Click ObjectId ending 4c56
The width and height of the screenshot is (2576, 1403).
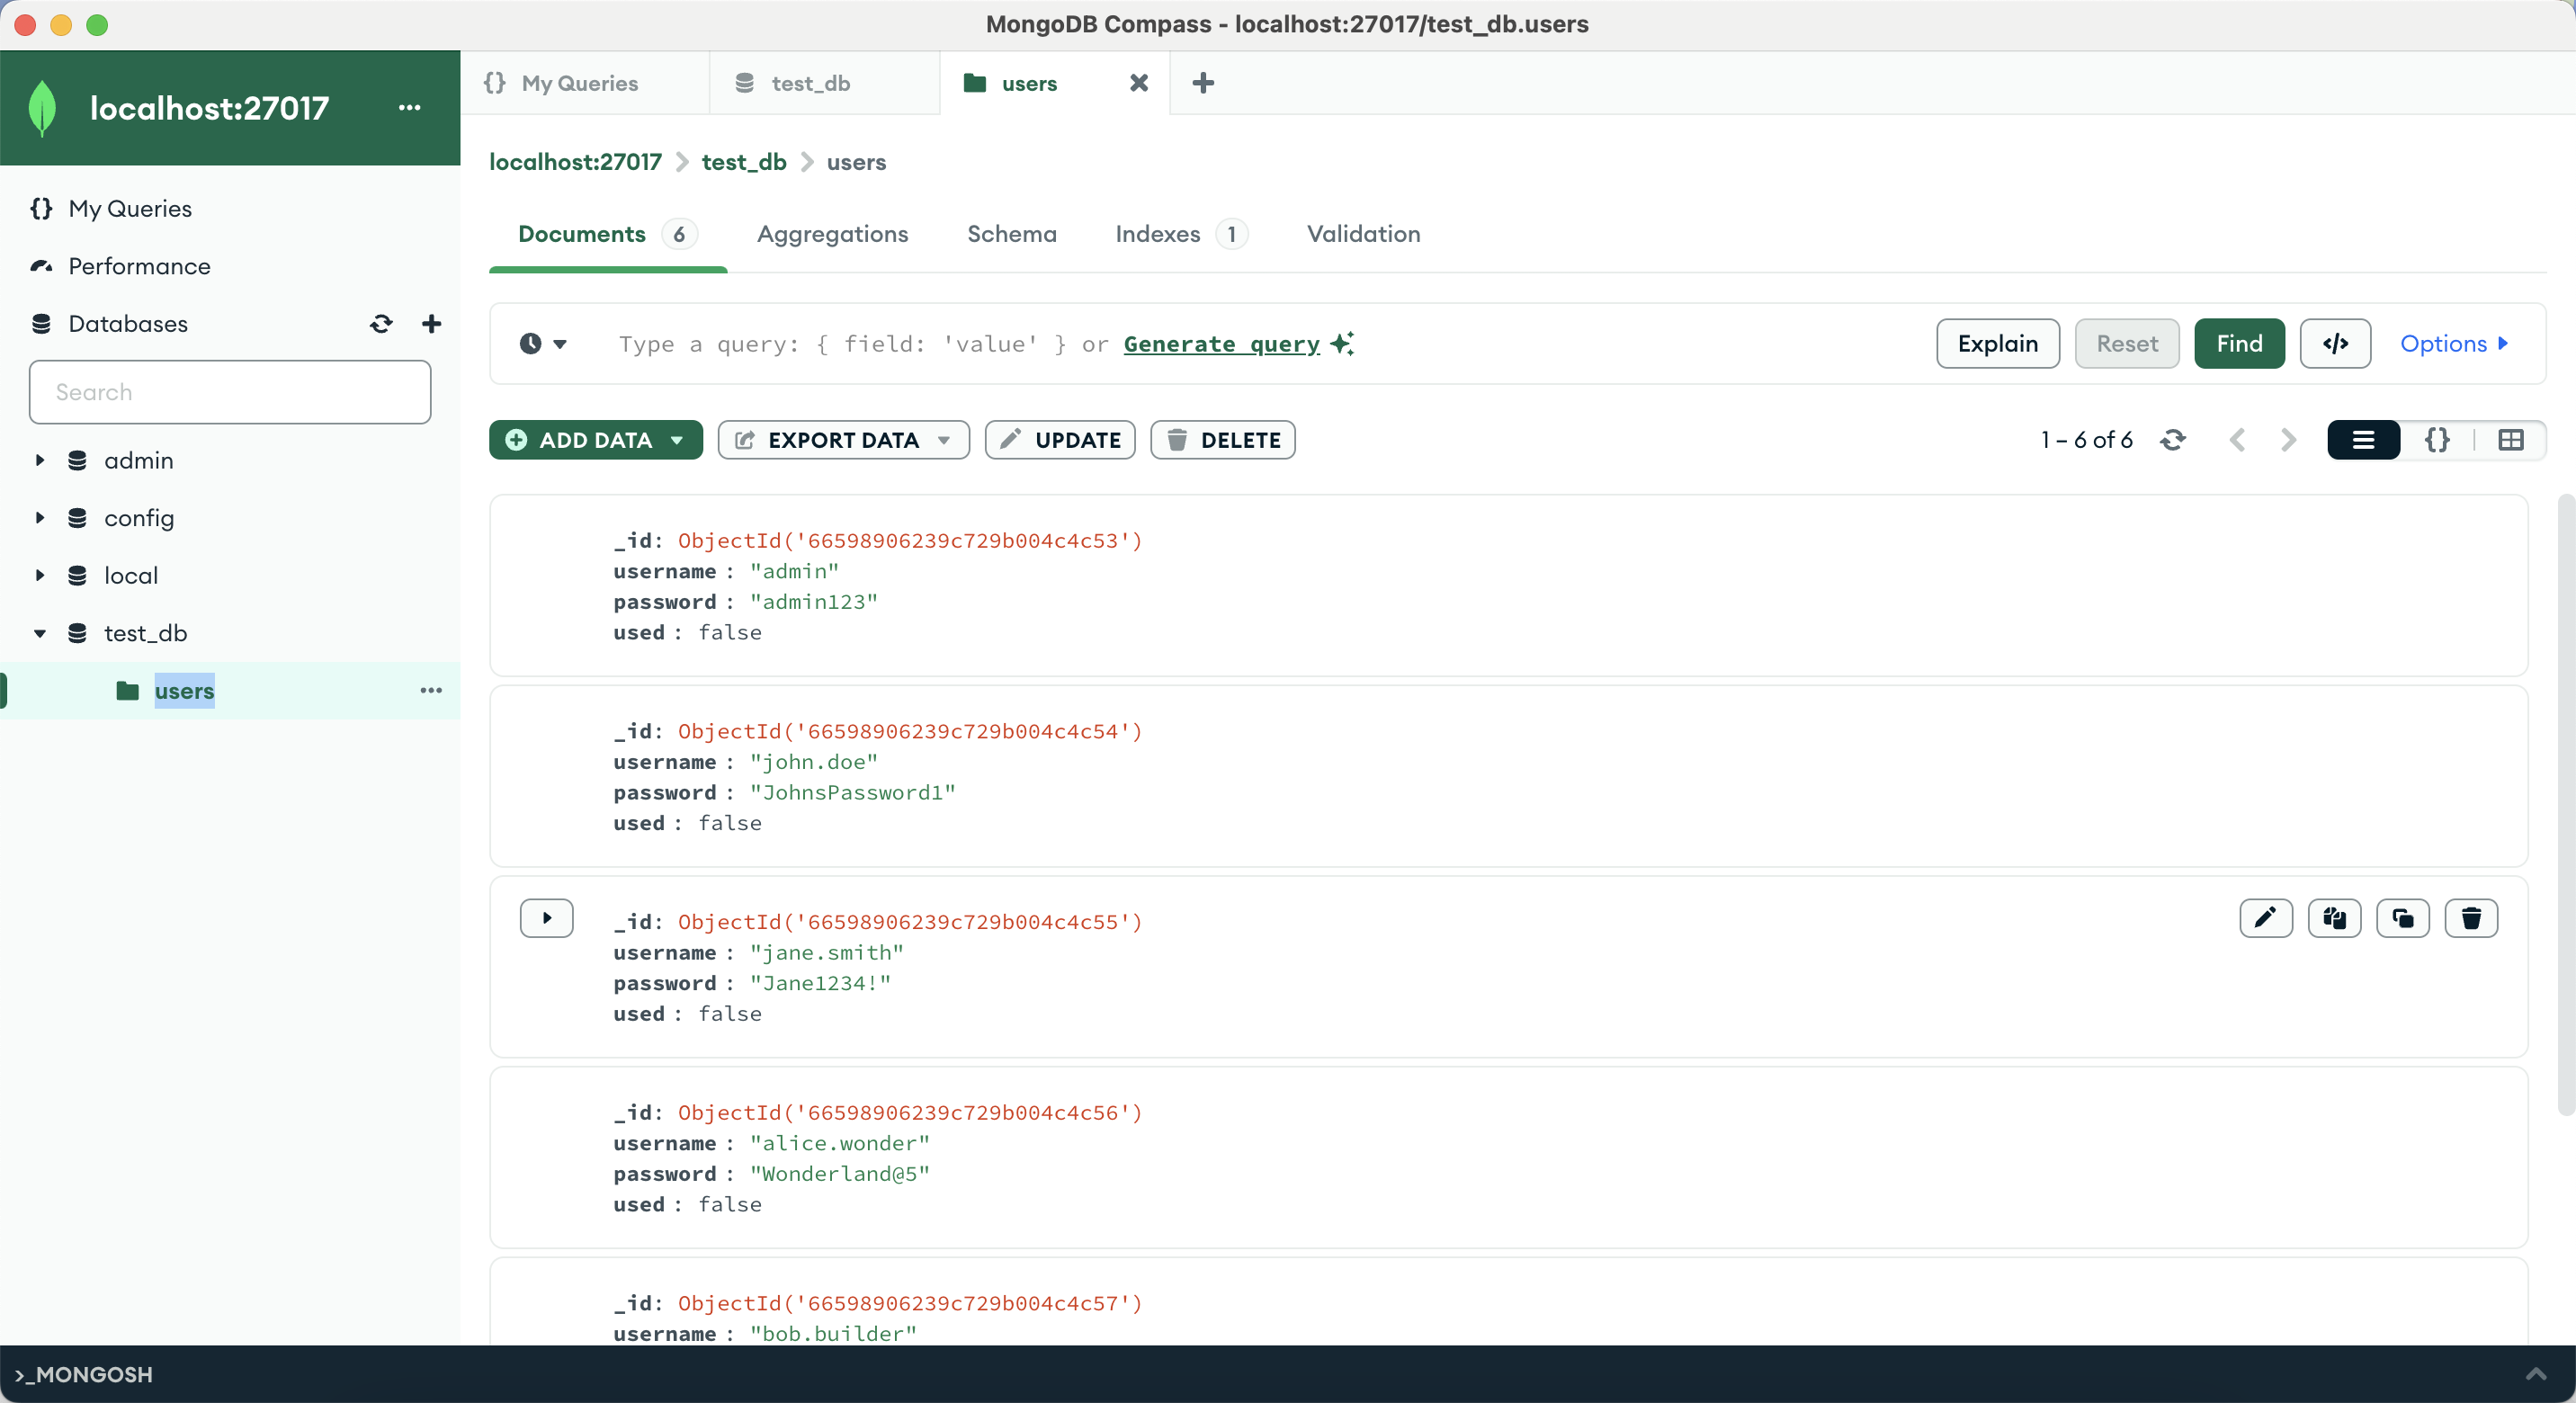910,1112
